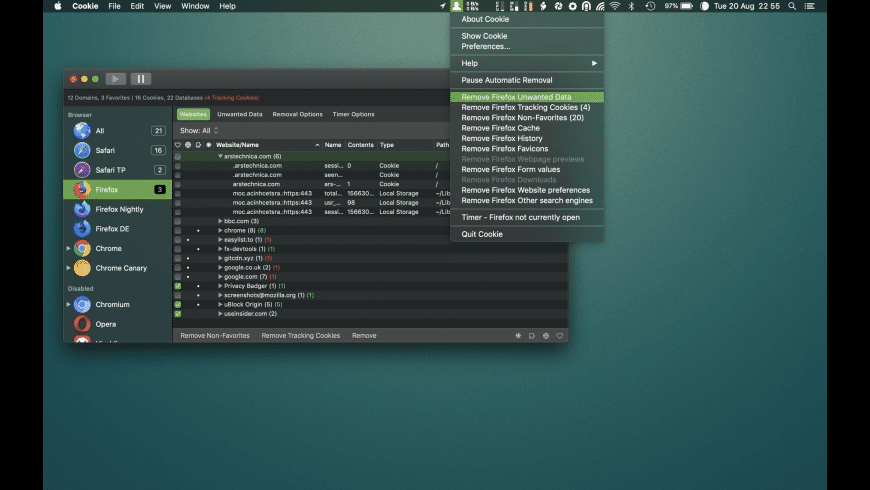Click the heart favorite icon in bottom bar
Image resolution: width=870 pixels, height=490 pixels.
559,336
